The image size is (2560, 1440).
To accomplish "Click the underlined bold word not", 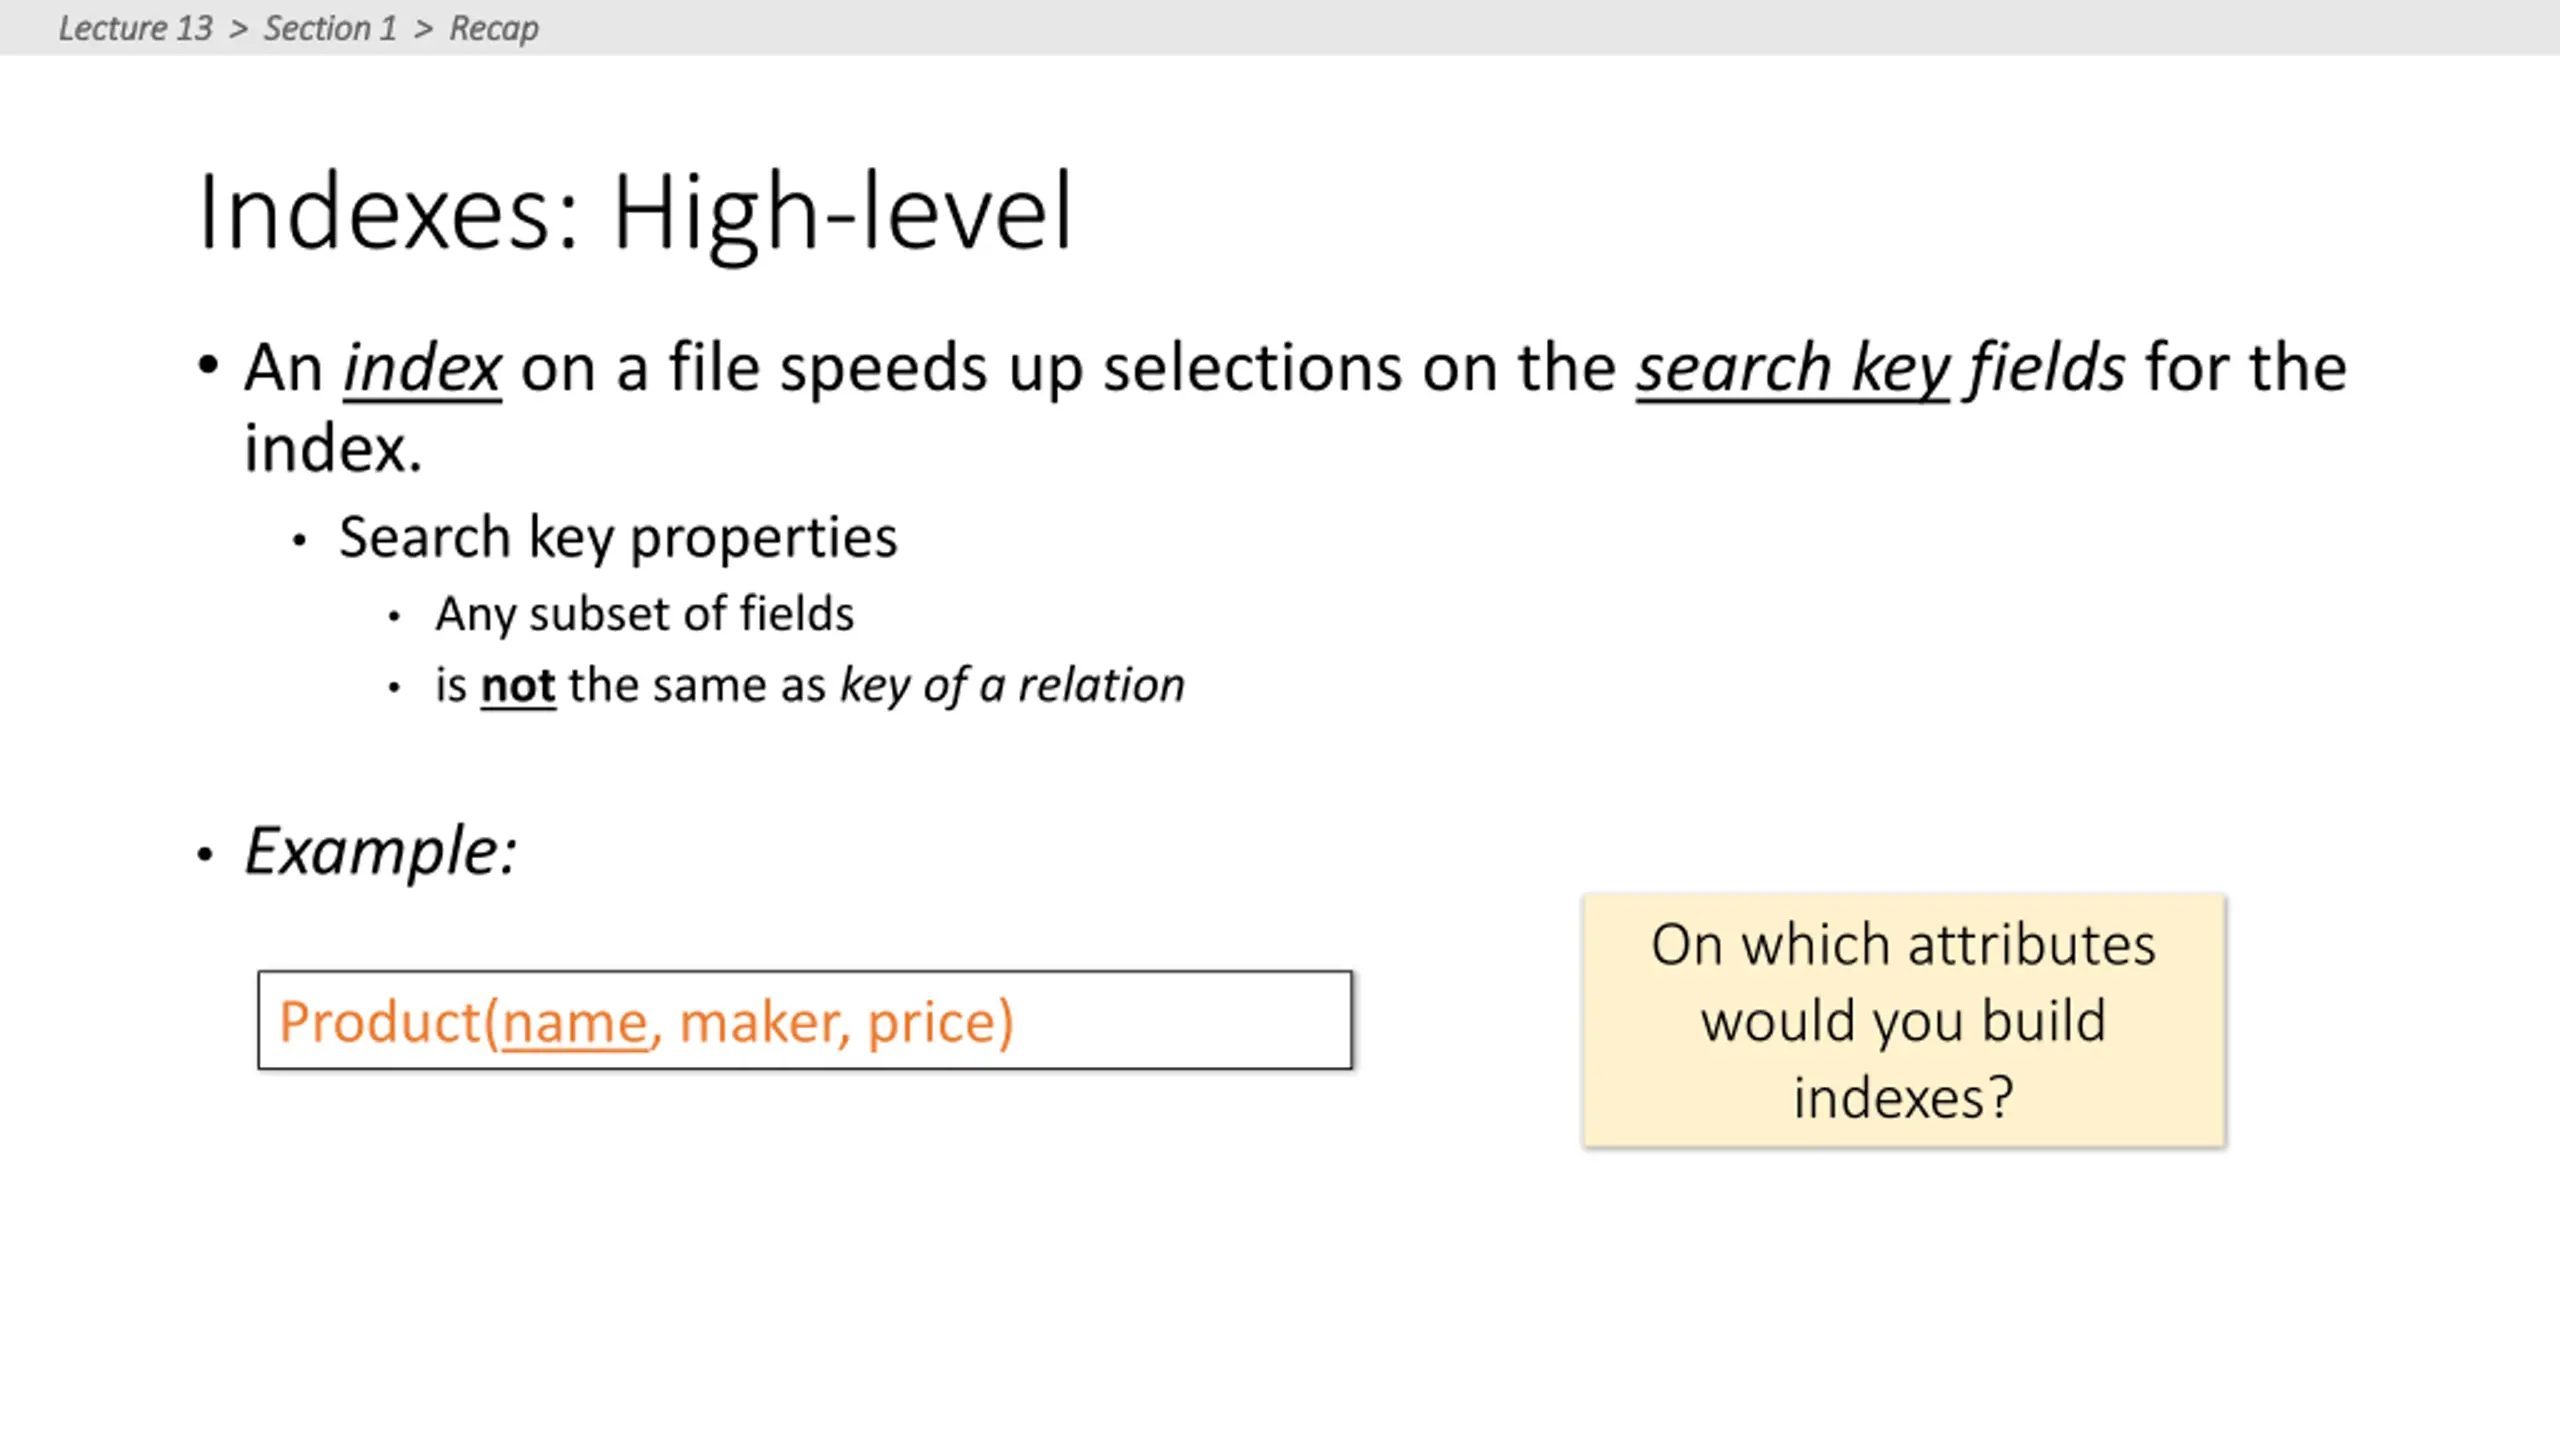I will pyautogui.click(x=518, y=686).
